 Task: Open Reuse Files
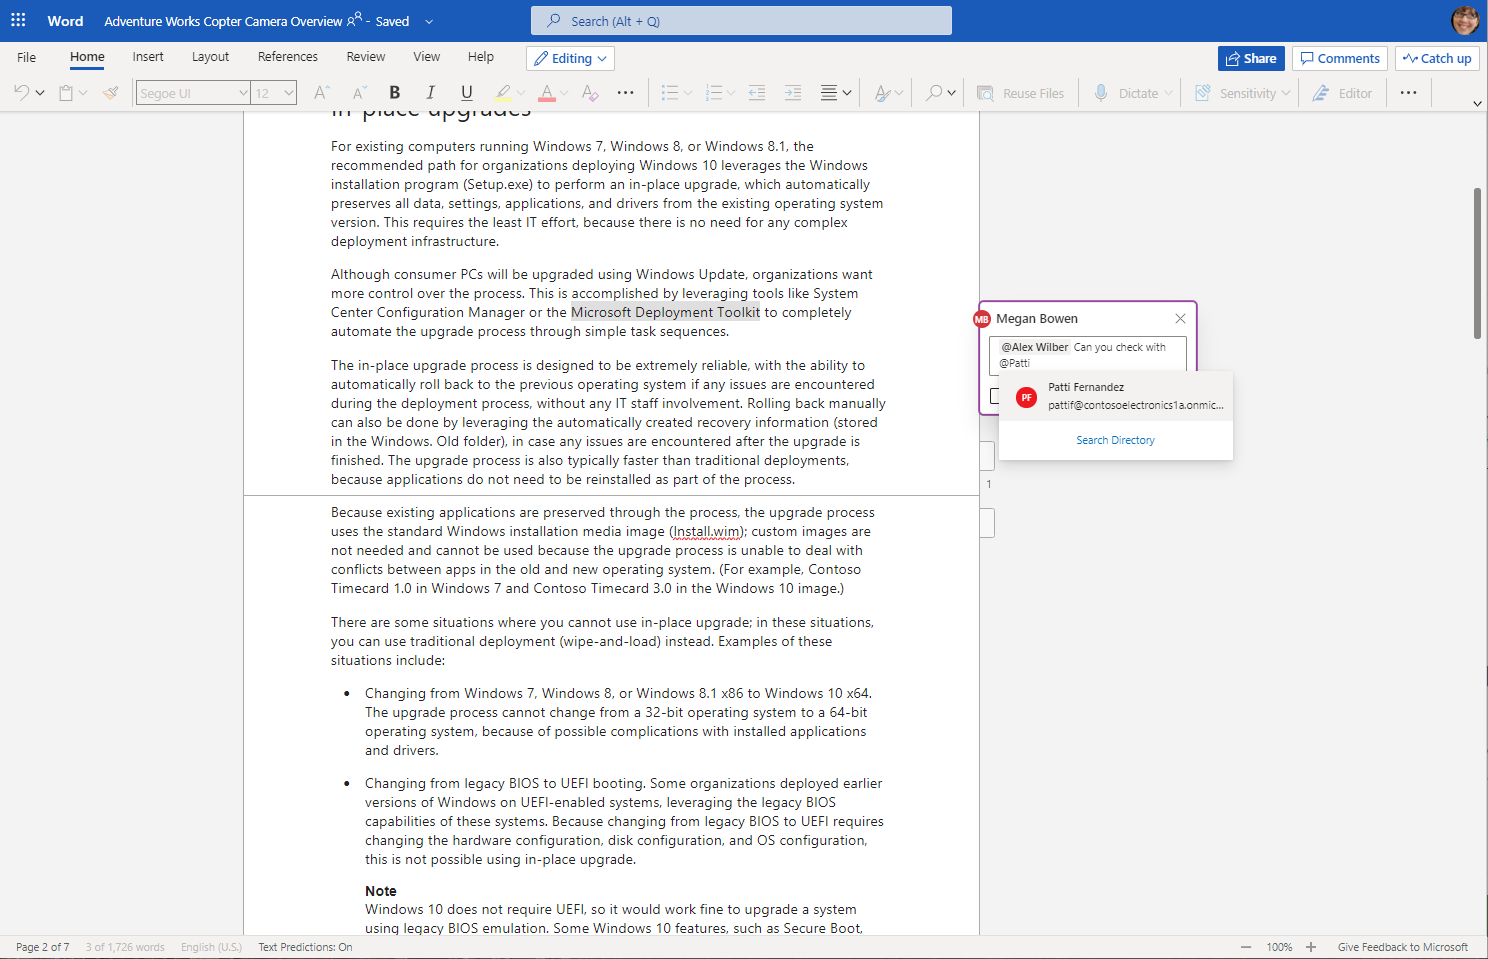coord(1021,93)
